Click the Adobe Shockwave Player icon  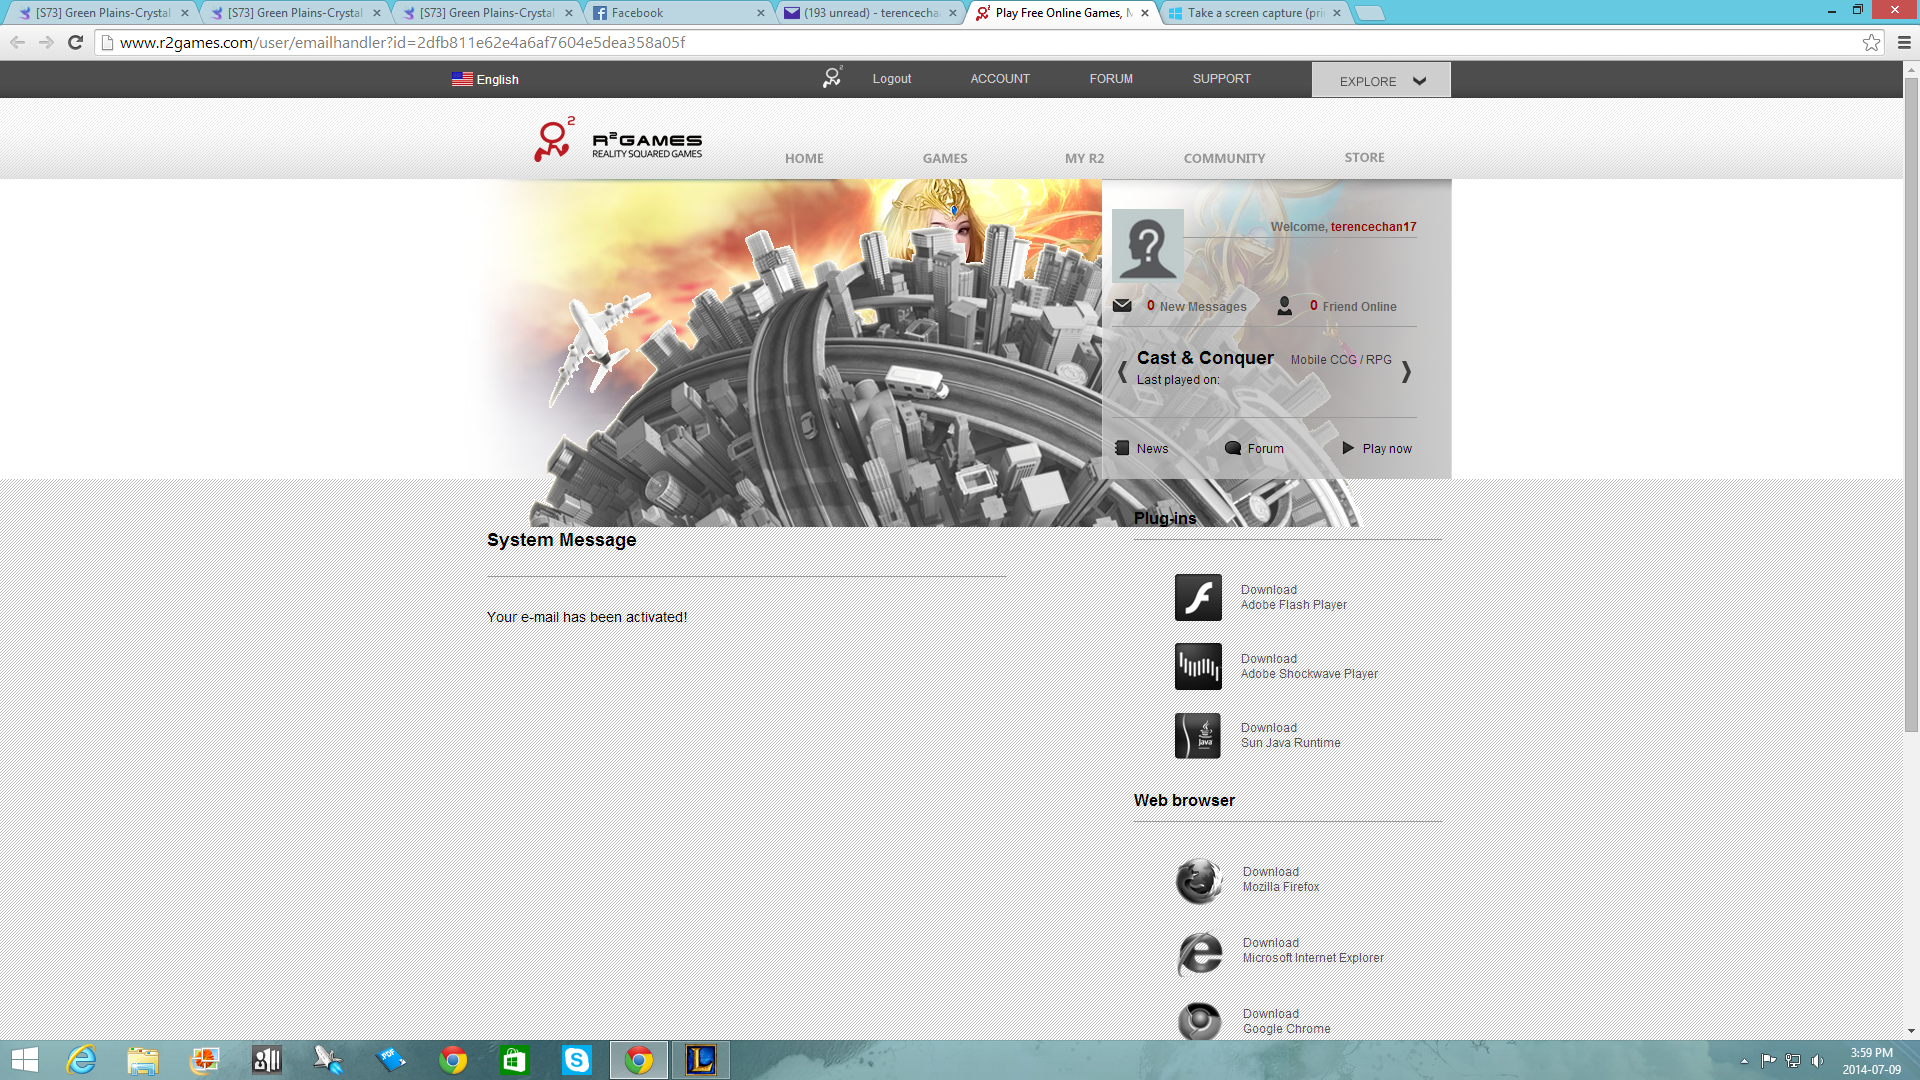click(x=1198, y=666)
